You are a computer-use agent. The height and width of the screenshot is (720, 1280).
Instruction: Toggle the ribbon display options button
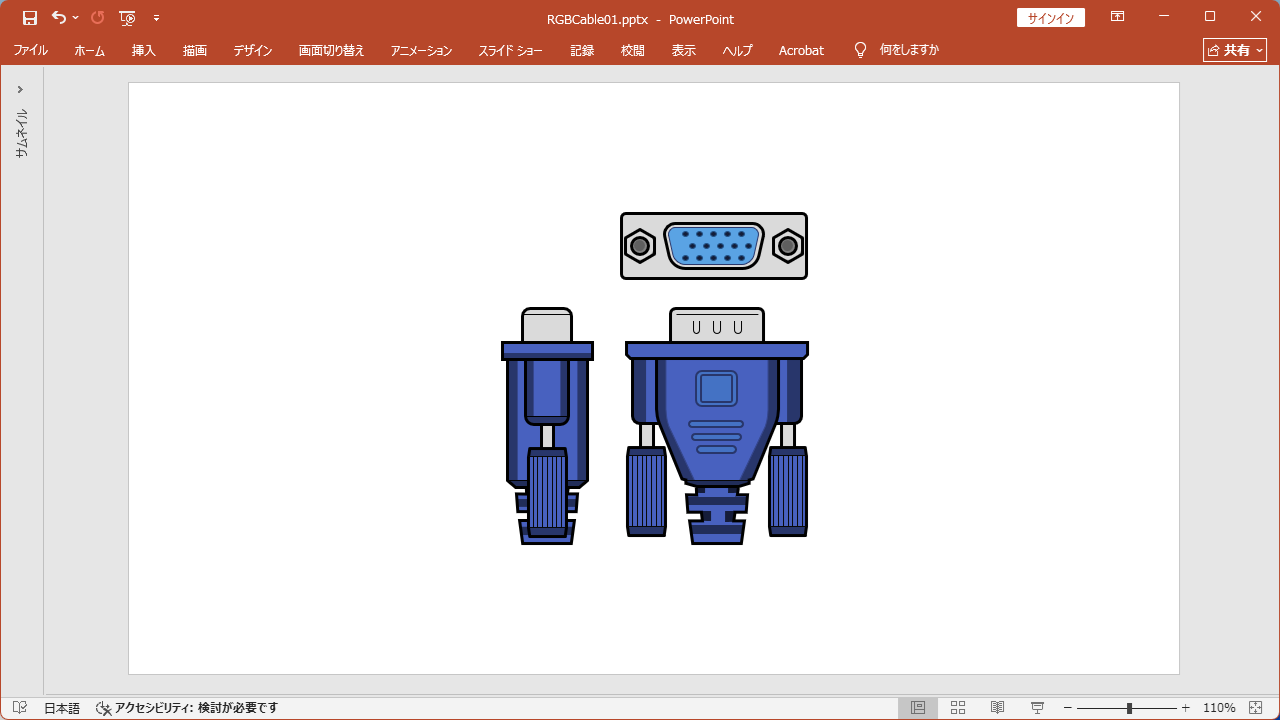1117,18
